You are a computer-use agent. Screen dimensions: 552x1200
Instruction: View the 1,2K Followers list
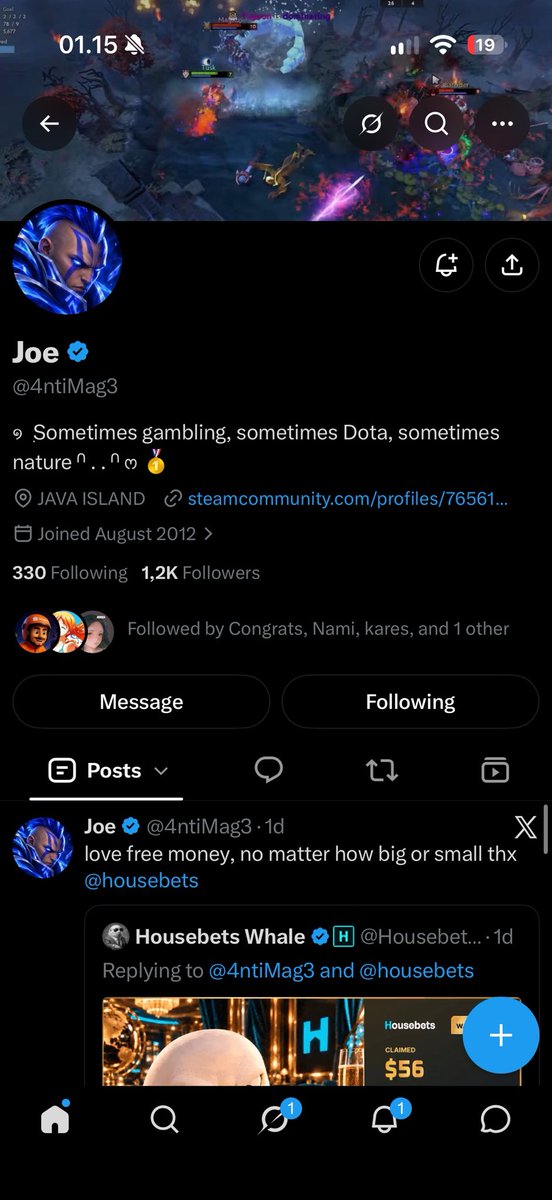[x=200, y=573]
